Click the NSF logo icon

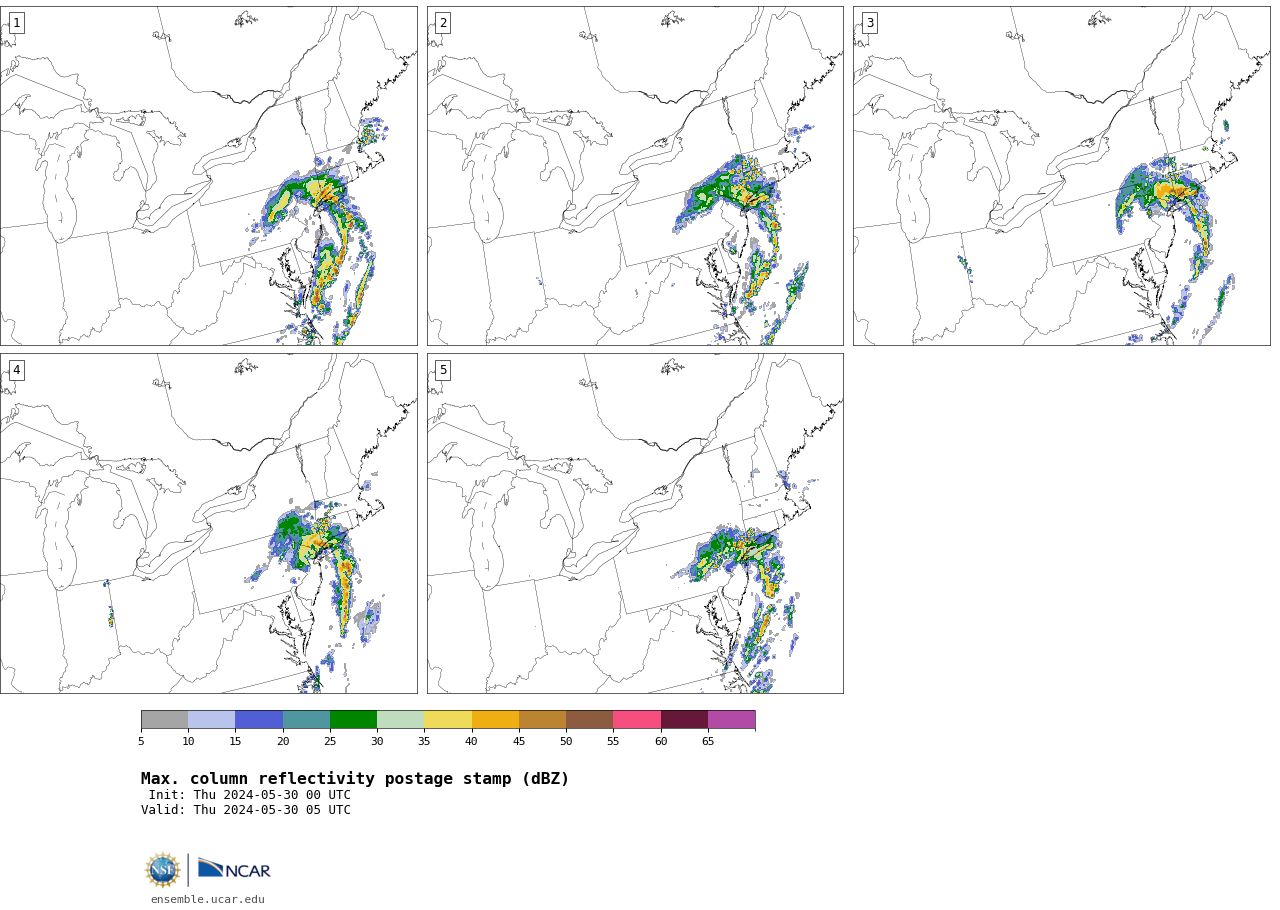click(163, 870)
